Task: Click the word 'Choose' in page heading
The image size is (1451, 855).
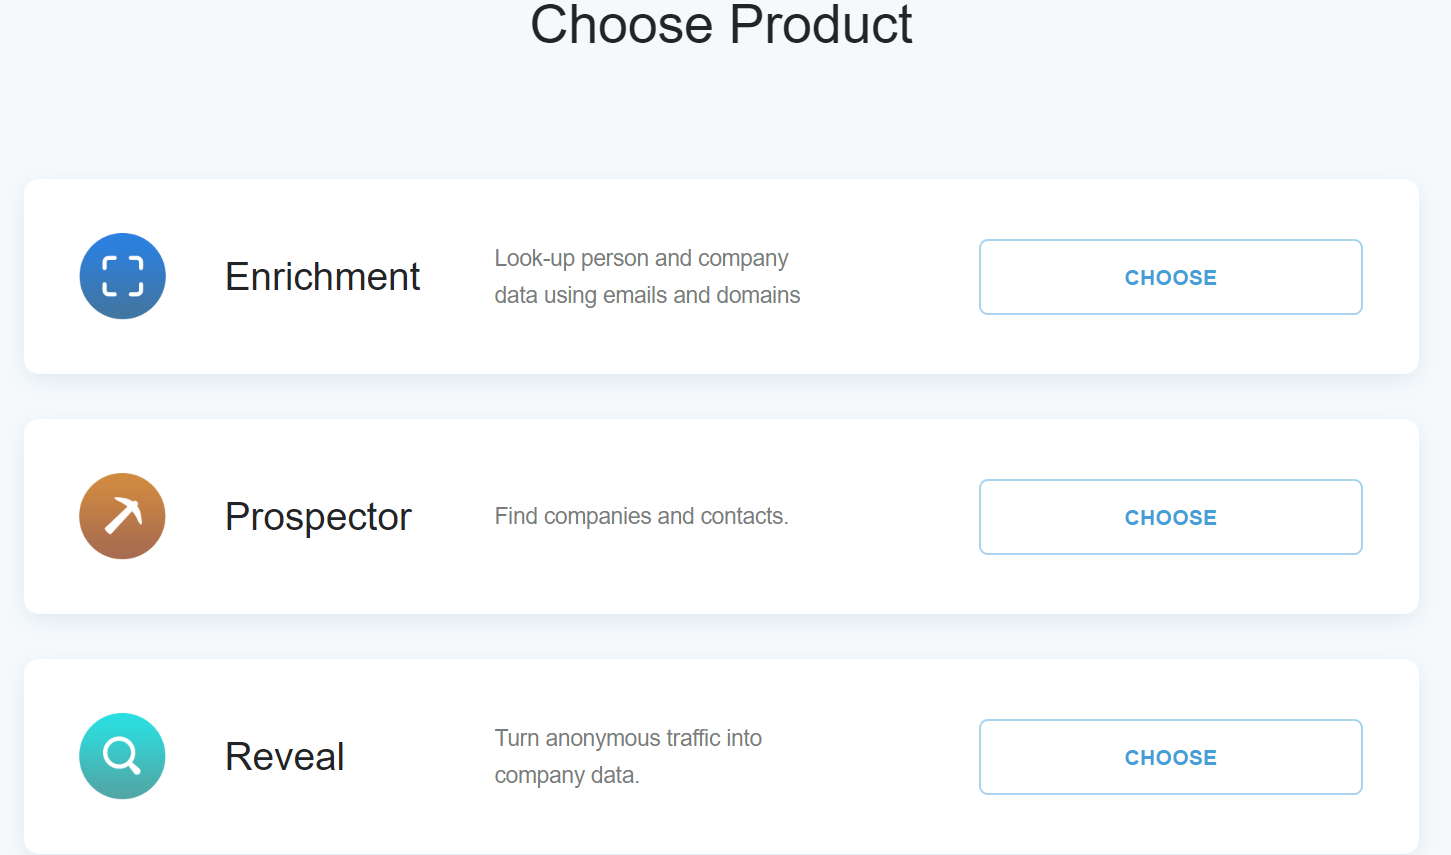Action: [621, 24]
